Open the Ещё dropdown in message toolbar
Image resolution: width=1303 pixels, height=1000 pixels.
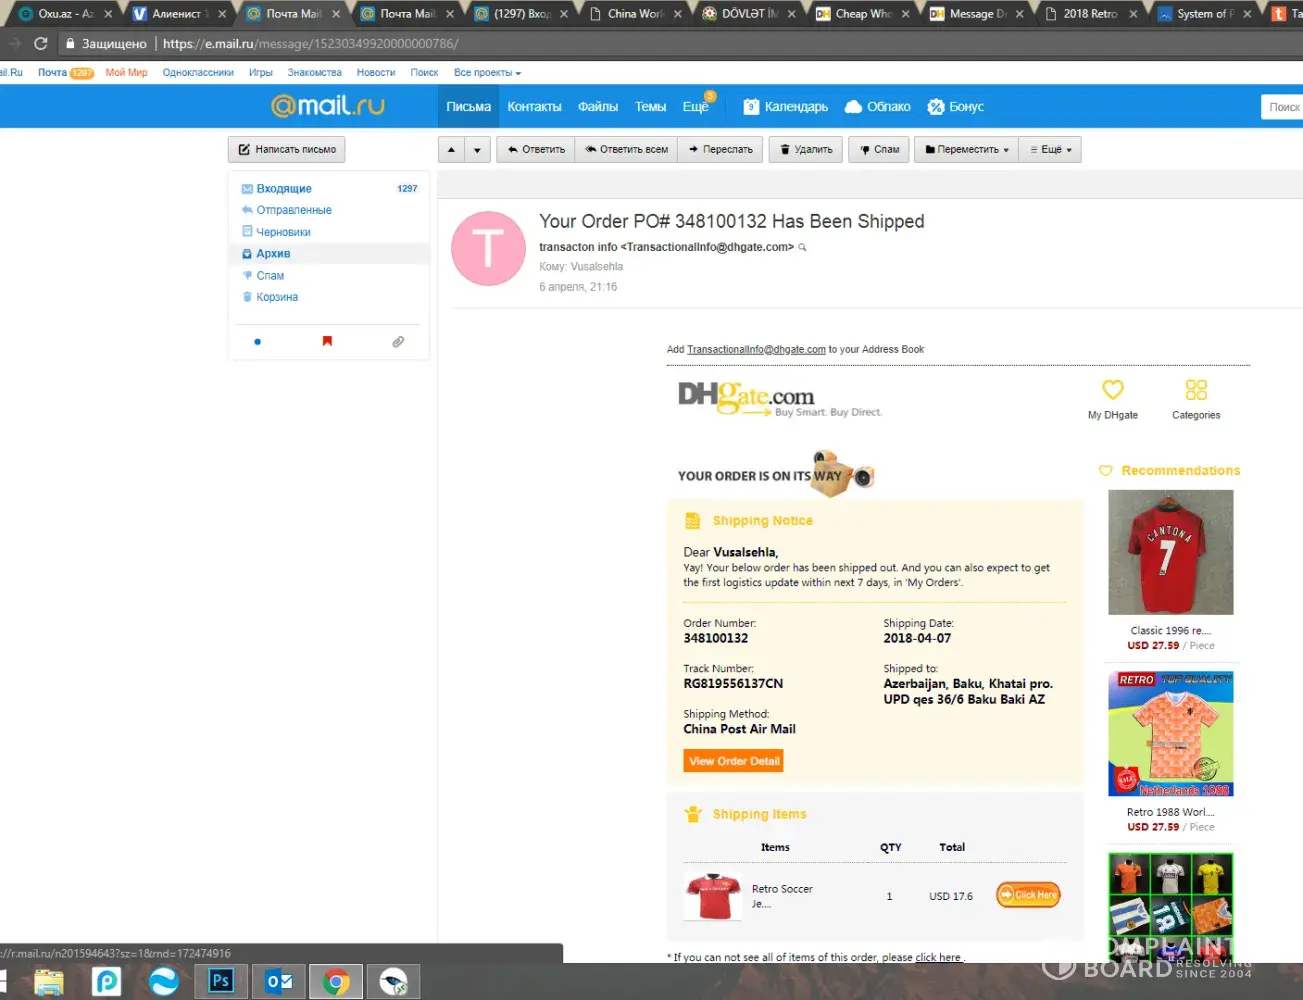pyautogui.click(x=1051, y=150)
